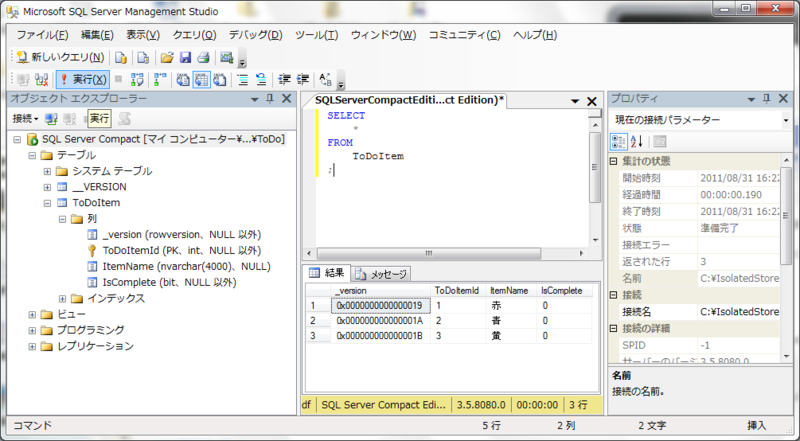Open the ファイル(F) menu
Screen dimensions: 800x441
pyautogui.click(x=42, y=35)
